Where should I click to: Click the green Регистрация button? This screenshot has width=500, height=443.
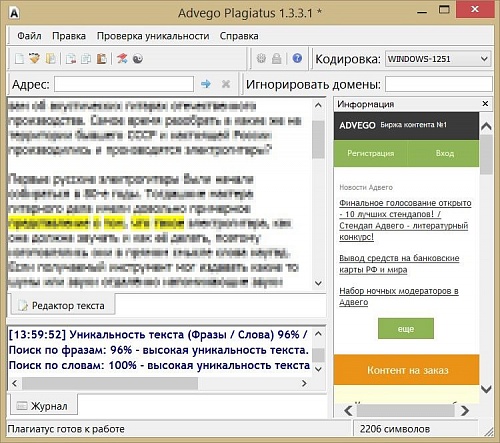(x=371, y=153)
